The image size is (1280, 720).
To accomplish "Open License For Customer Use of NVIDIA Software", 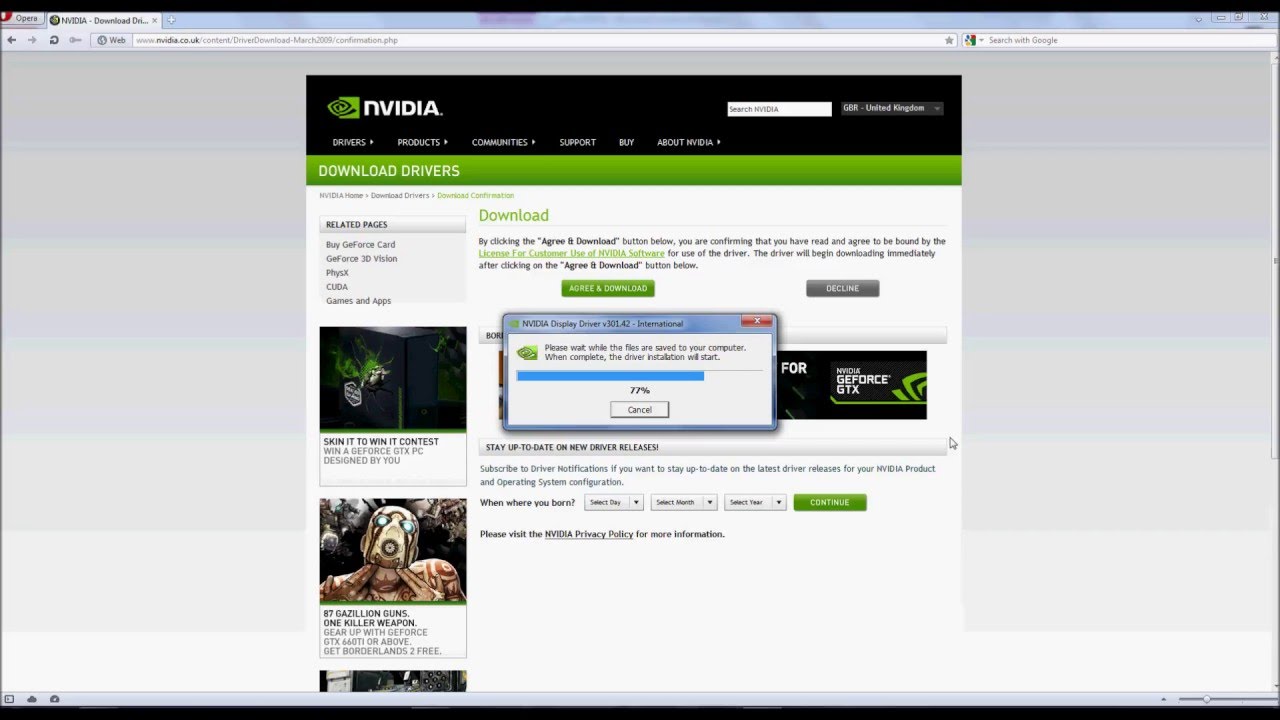I will (571, 253).
